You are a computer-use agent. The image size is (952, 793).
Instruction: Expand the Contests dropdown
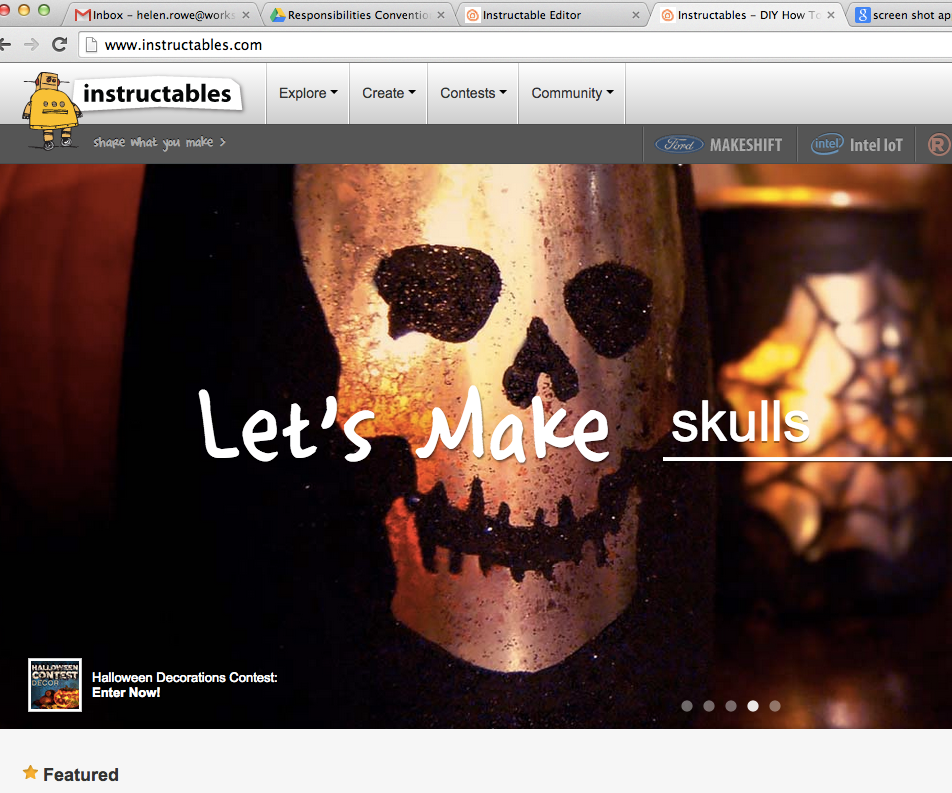pyautogui.click(x=472, y=92)
